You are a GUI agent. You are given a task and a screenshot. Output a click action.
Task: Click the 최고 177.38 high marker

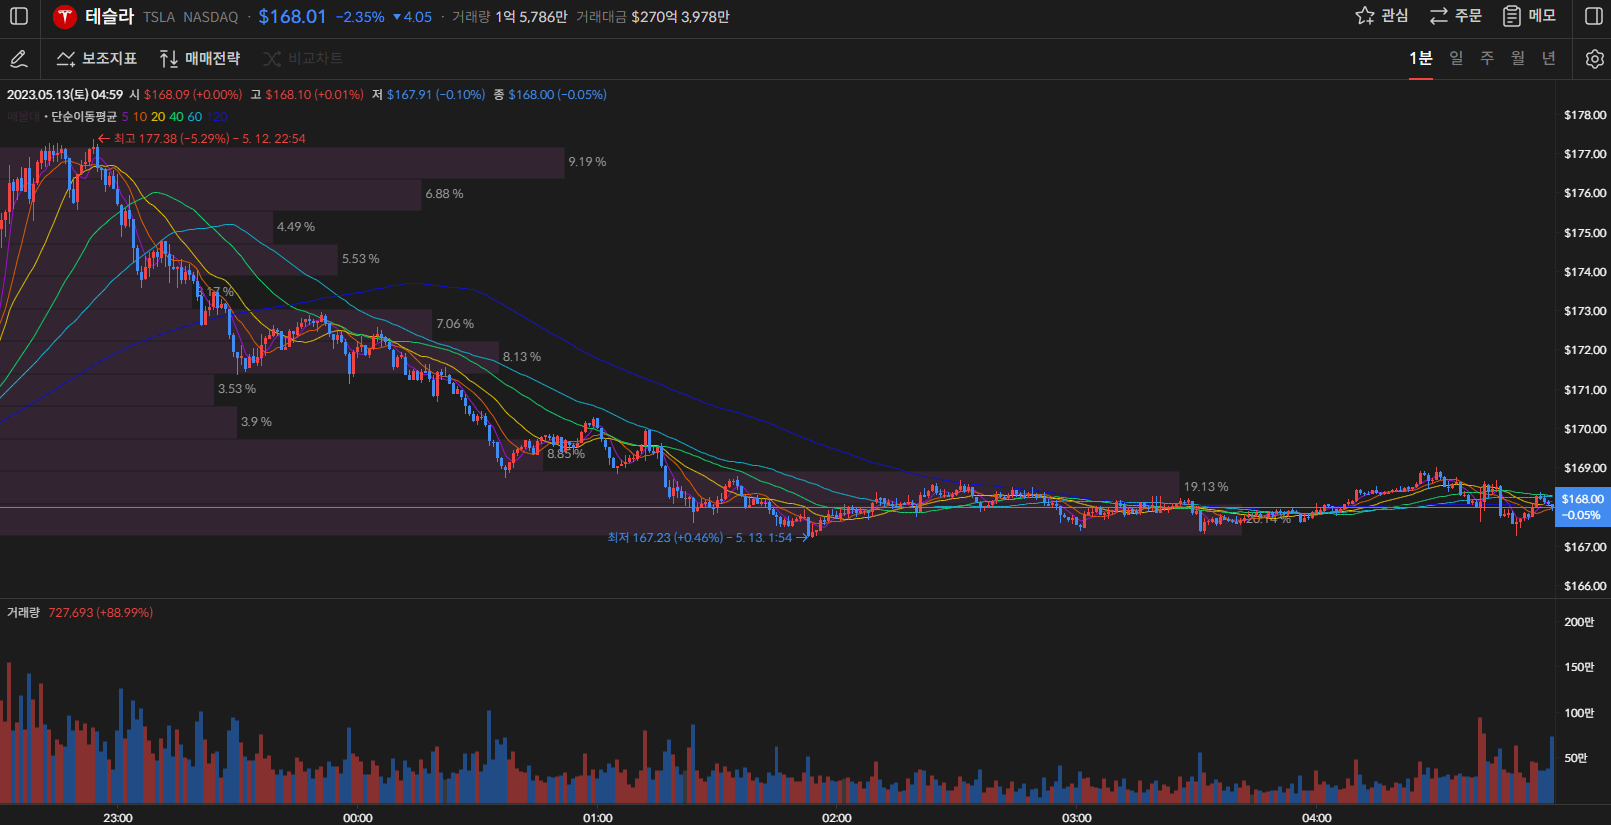[x=202, y=139]
